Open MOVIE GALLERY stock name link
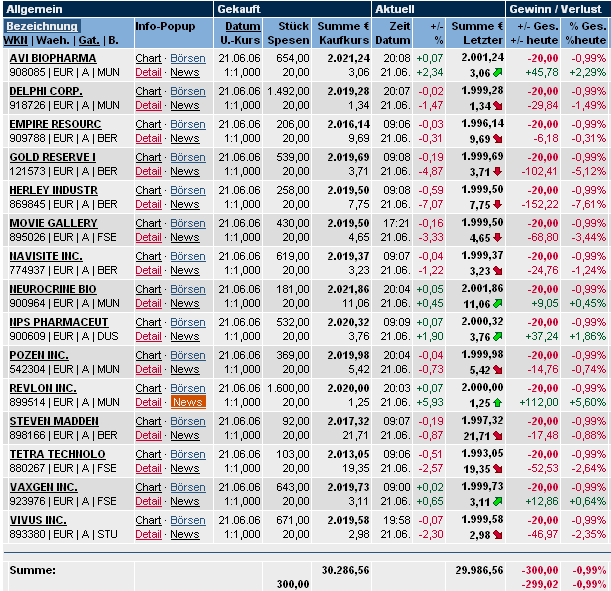Screen dimensions: 611x591 click(x=53, y=224)
